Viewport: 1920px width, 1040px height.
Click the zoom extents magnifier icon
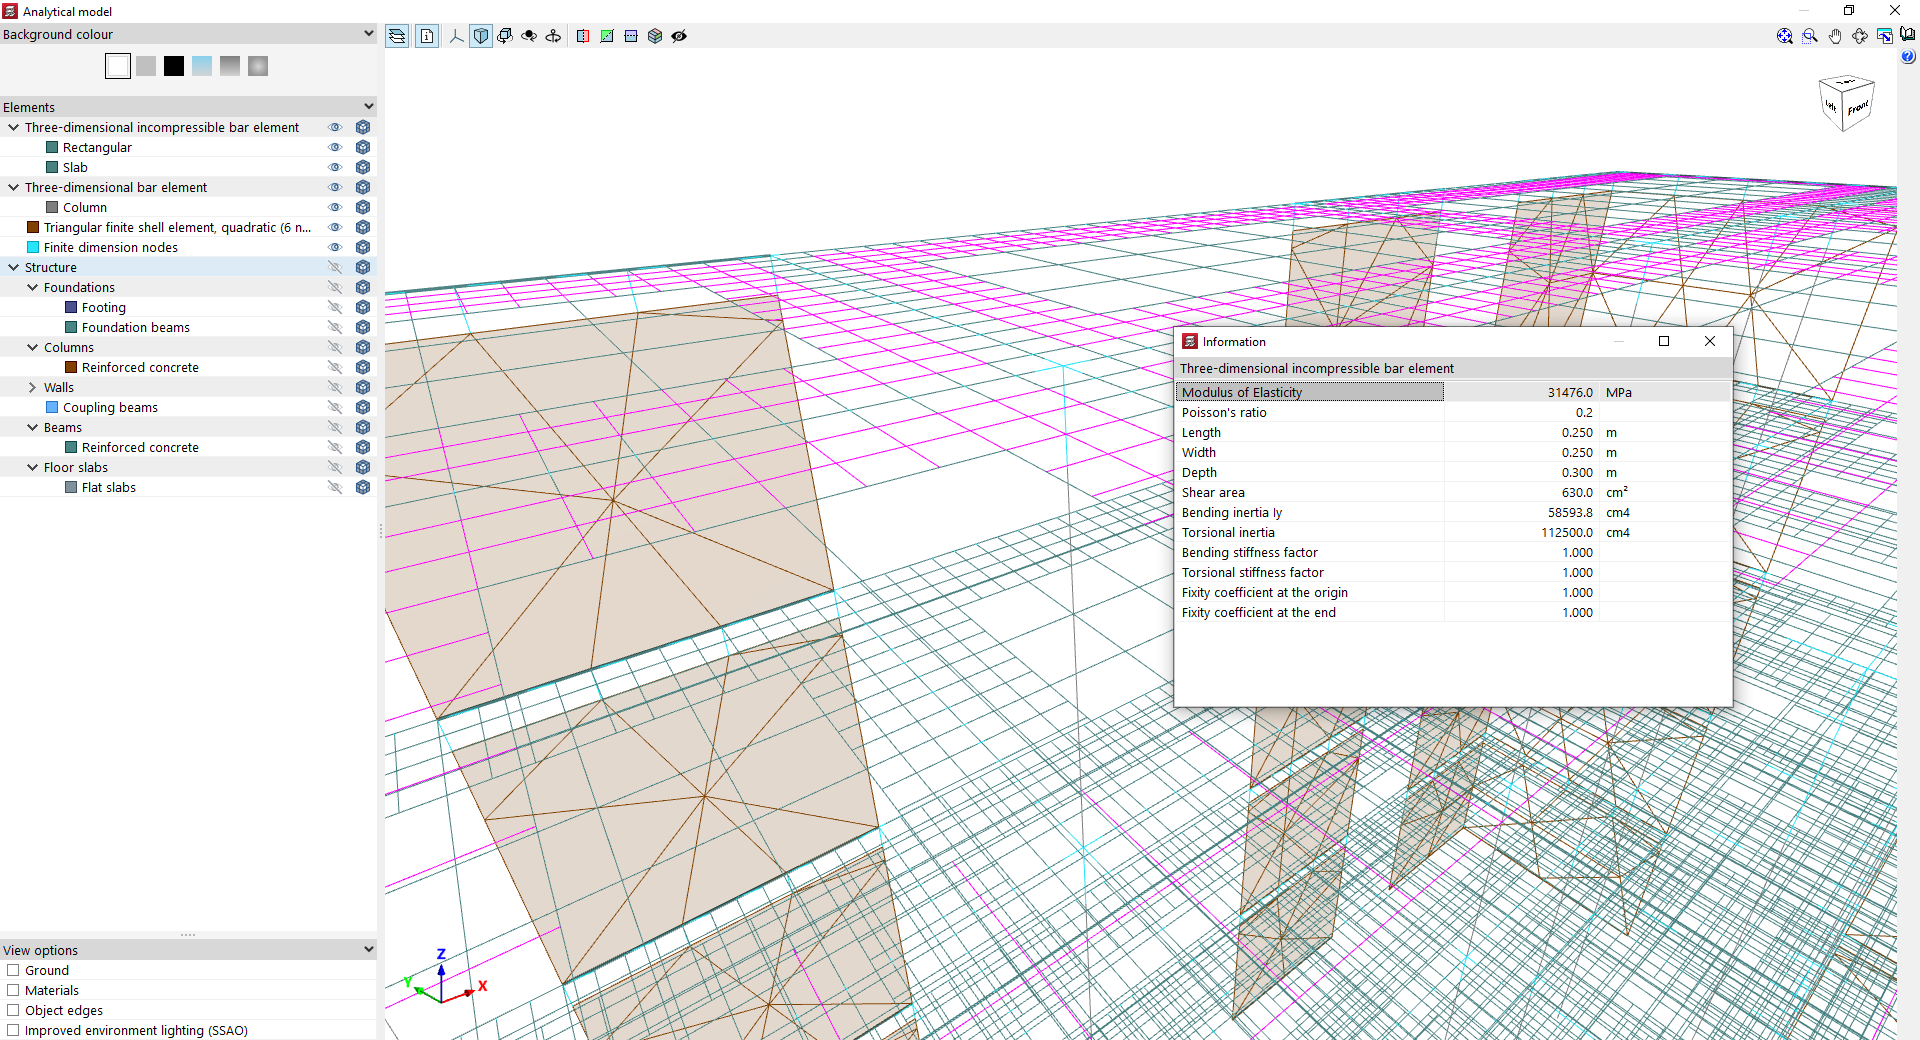[1785, 36]
